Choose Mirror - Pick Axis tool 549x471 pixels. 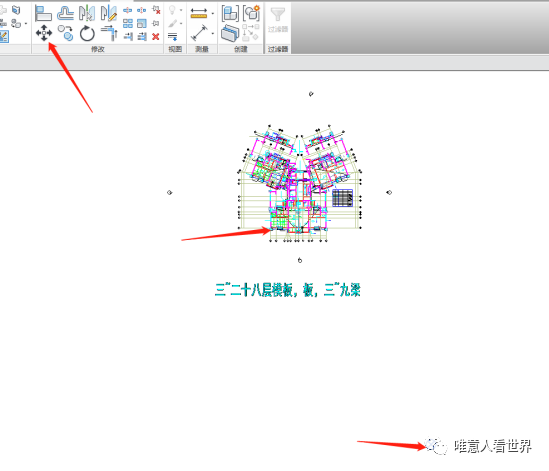click(87, 13)
